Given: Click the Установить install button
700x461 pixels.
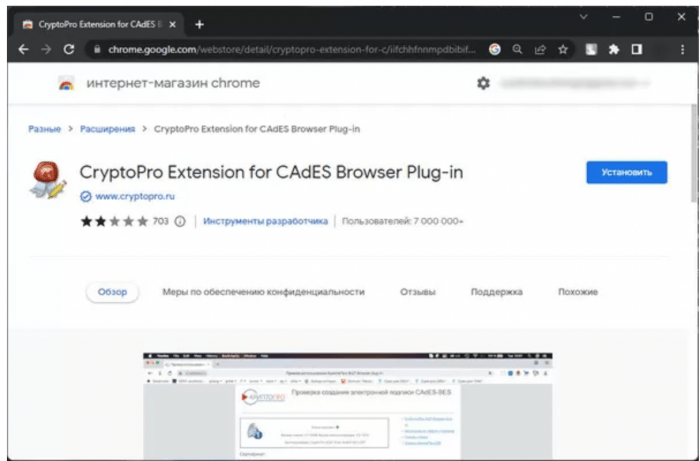Looking at the screenshot, I should coord(627,172).
